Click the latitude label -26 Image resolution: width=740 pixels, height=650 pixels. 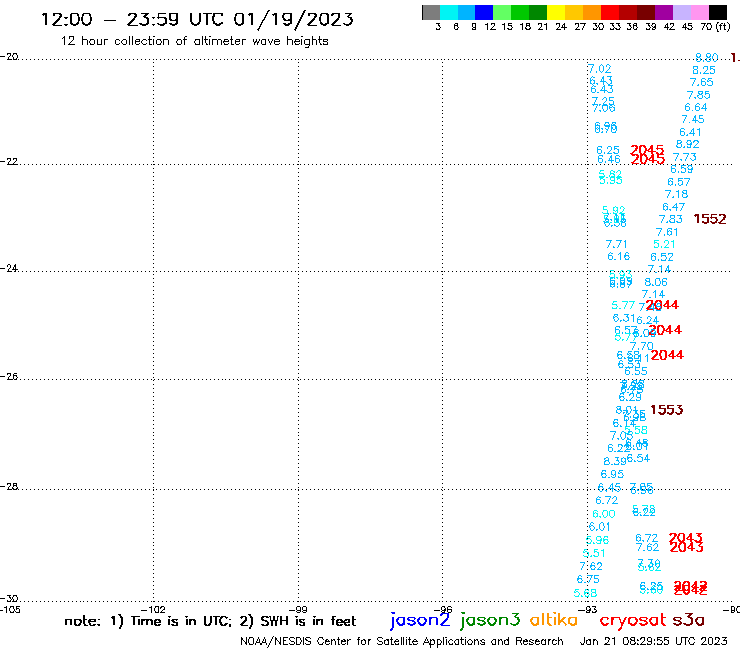tap(9, 377)
